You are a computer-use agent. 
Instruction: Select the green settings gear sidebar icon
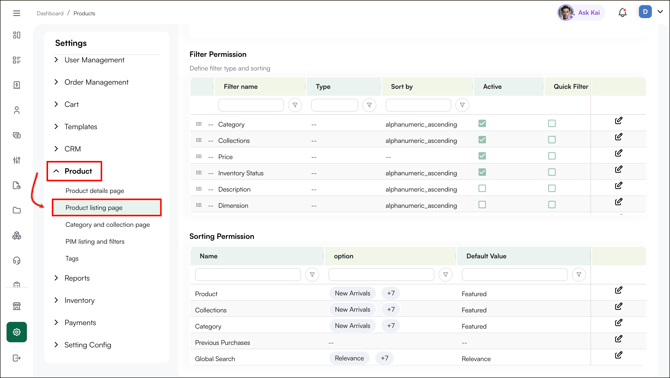click(x=17, y=332)
